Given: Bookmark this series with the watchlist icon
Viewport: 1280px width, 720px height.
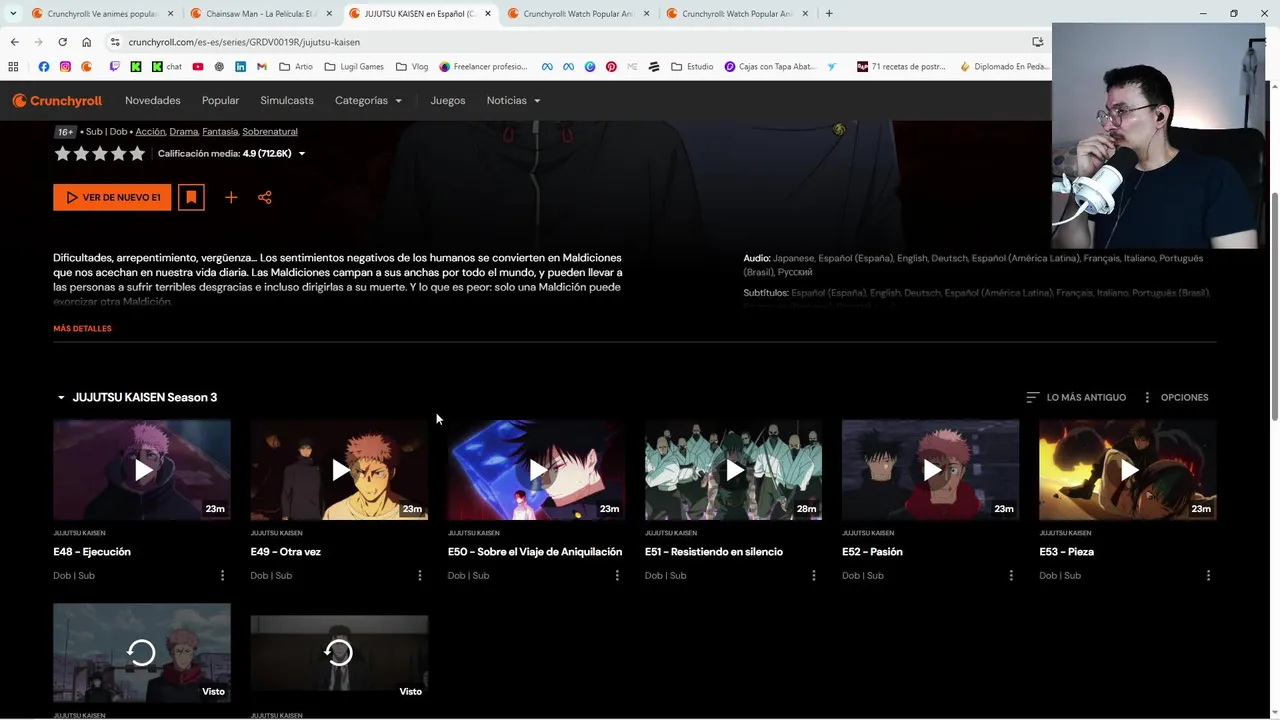Looking at the screenshot, I should [191, 197].
